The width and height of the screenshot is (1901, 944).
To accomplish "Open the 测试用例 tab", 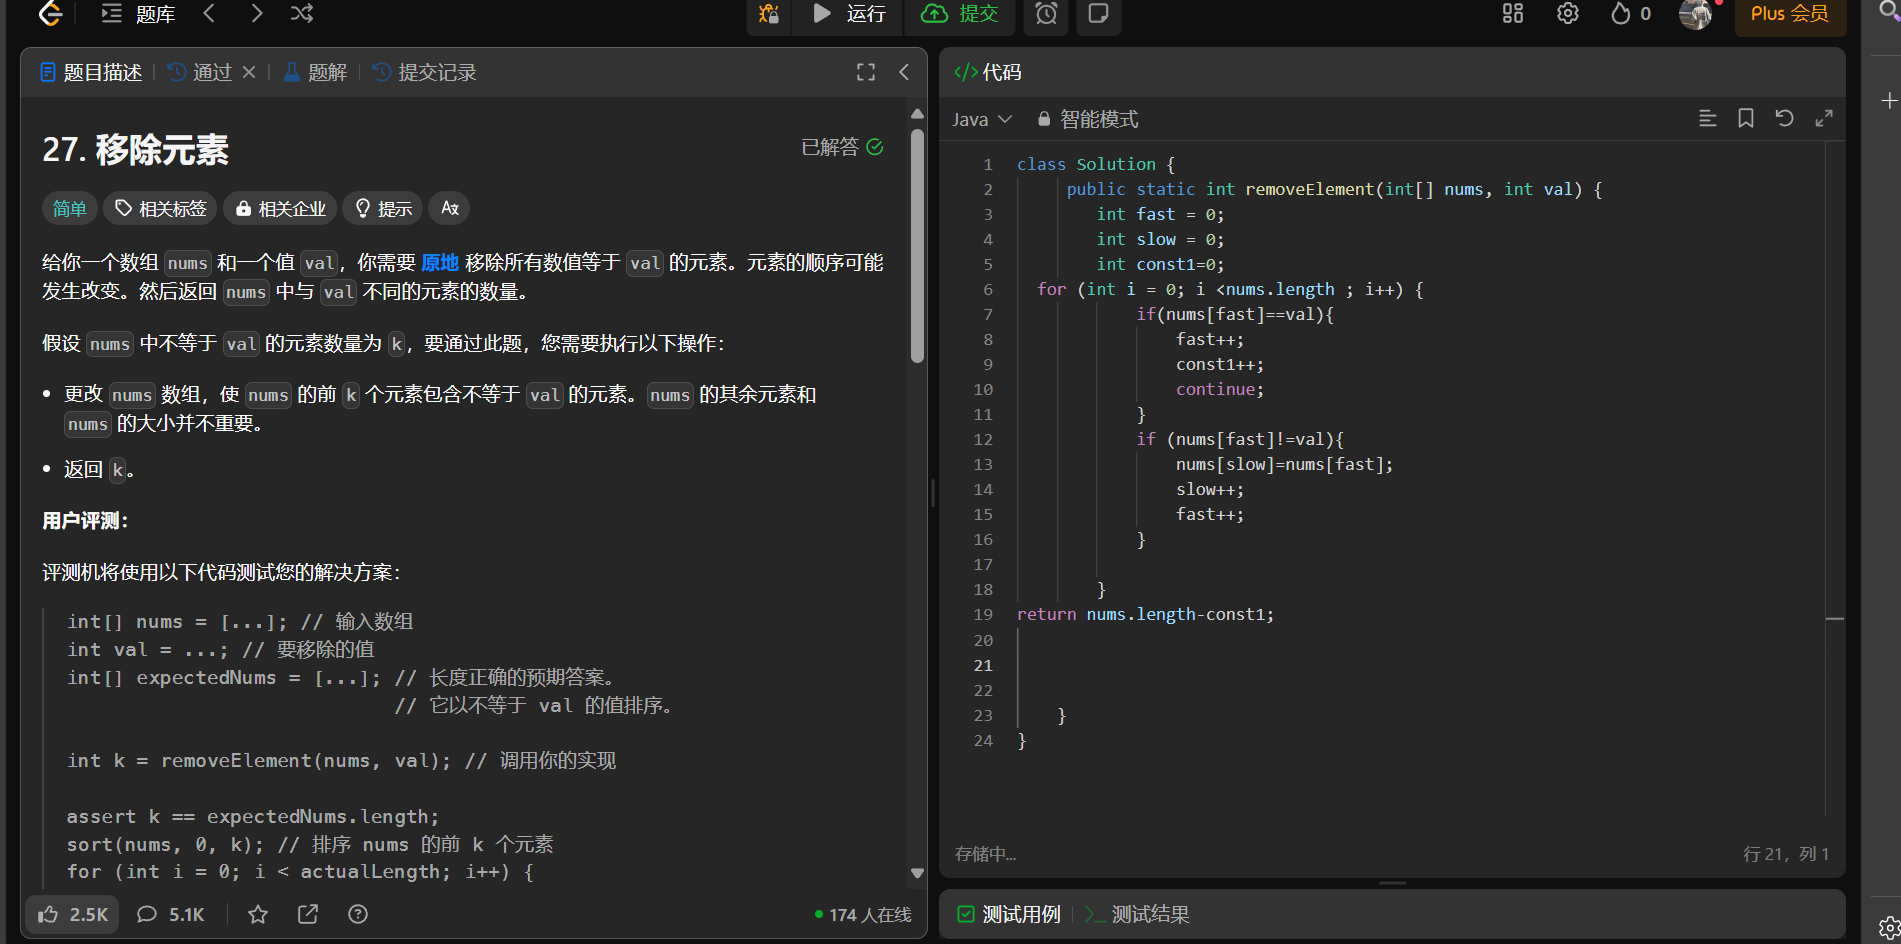I will [x=1008, y=914].
